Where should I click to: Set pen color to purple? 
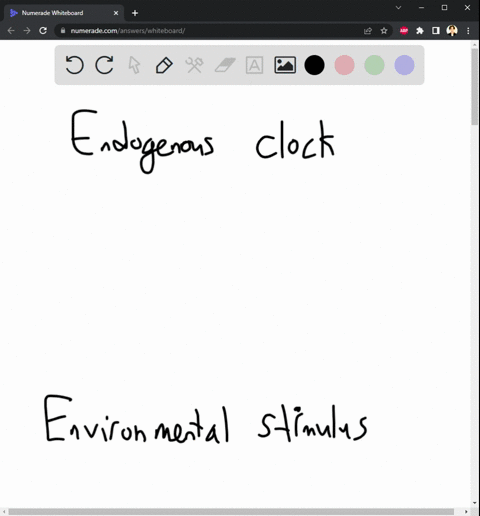404,65
